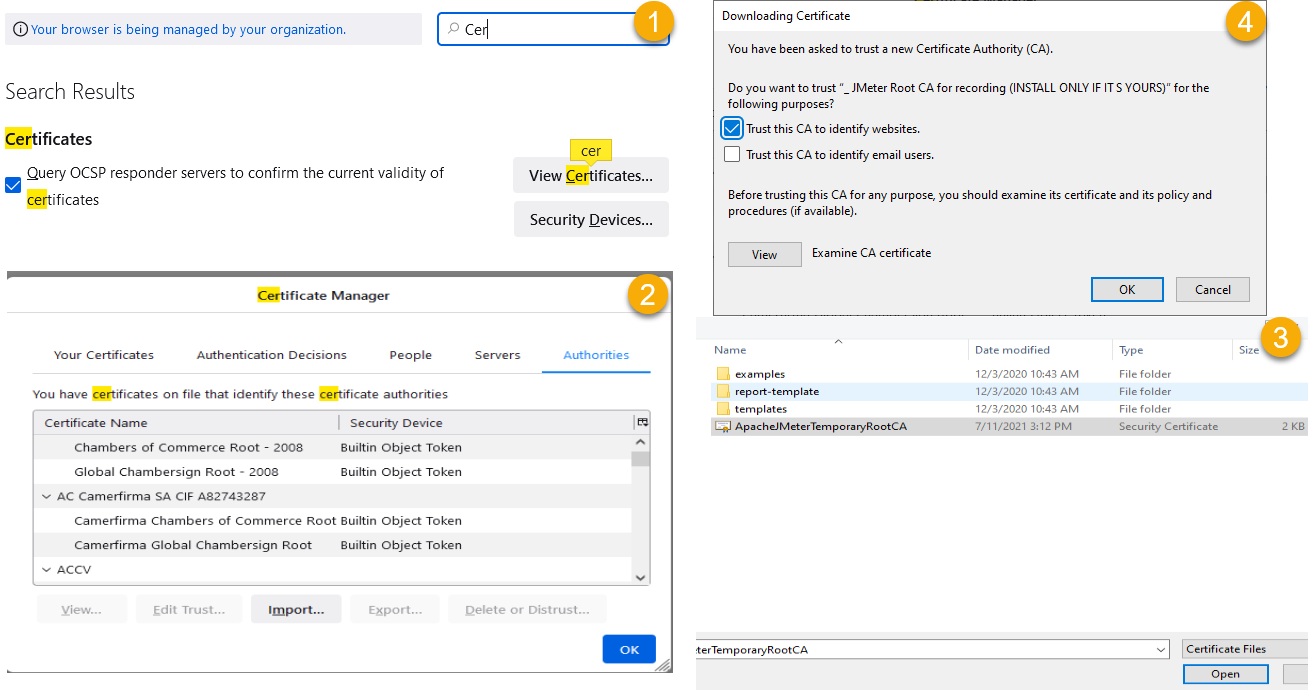Switch to Your Certificates tab

click(104, 355)
